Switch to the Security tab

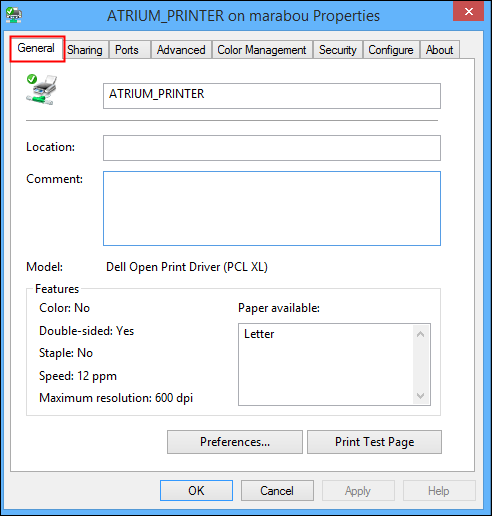[x=338, y=50]
